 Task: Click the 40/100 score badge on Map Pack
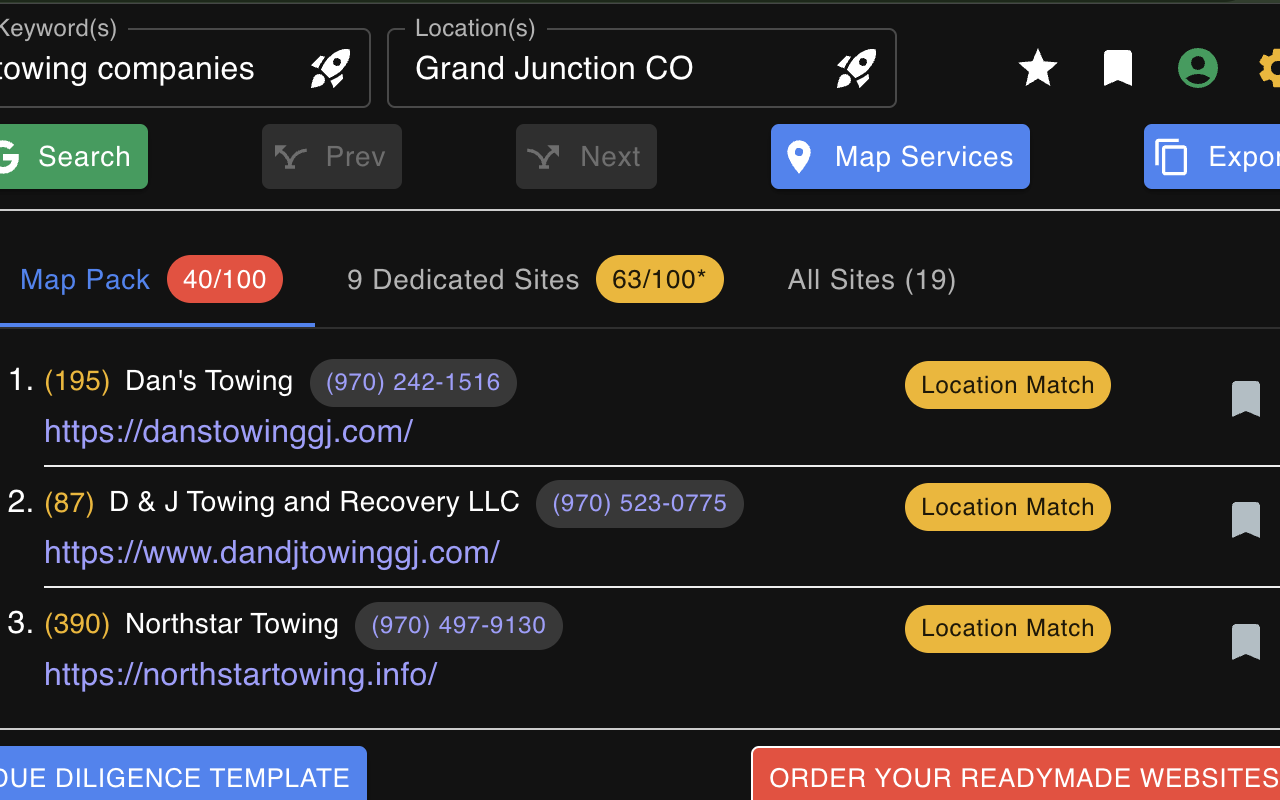click(224, 280)
